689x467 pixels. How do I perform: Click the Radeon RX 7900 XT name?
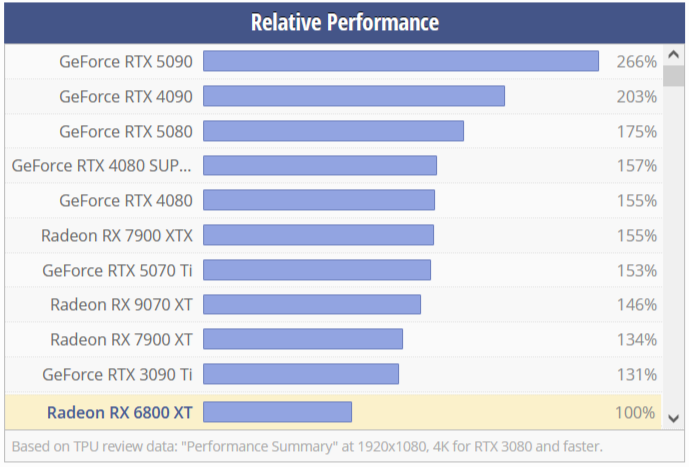click(121, 339)
